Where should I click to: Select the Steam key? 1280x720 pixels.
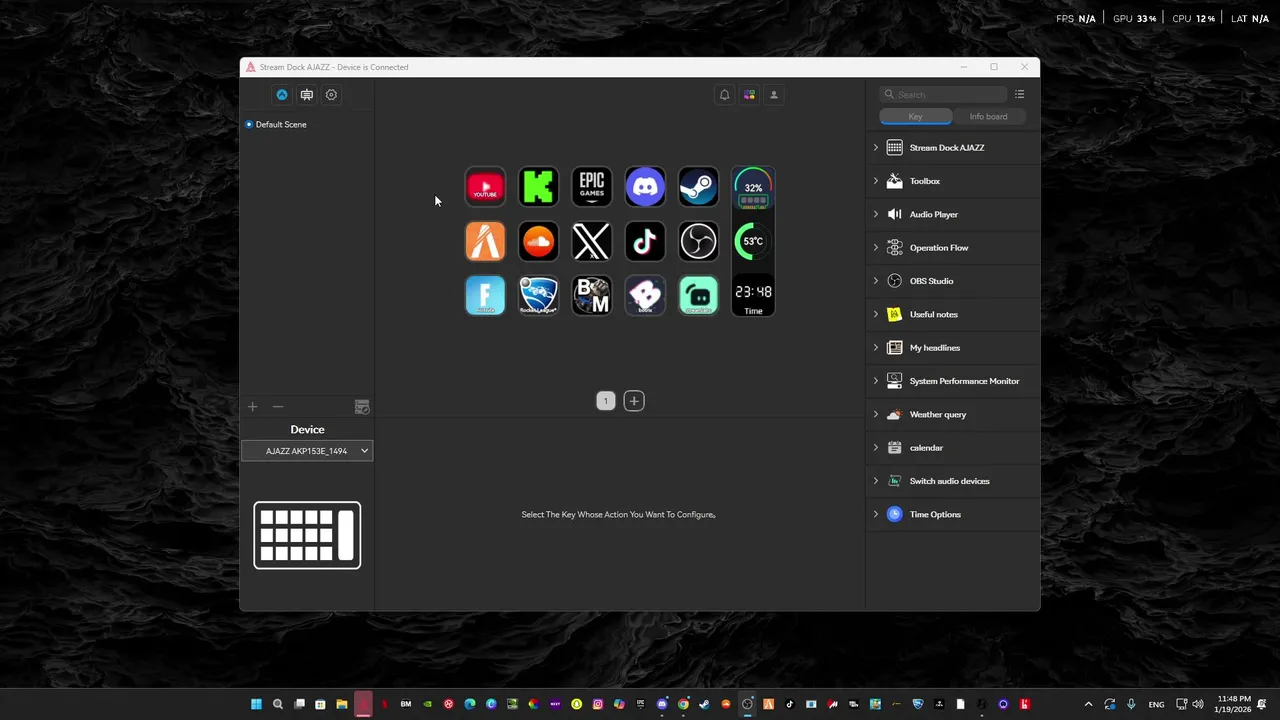(x=698, y=187)
